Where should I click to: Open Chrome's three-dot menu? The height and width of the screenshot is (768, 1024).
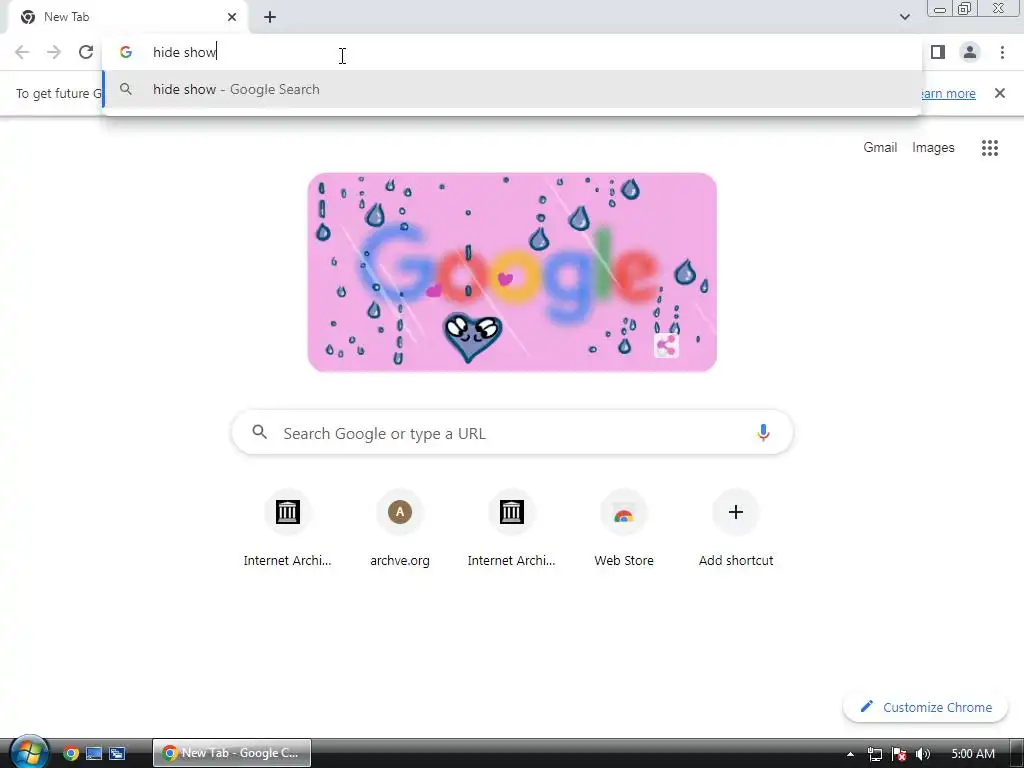(x=1002, y=52)
